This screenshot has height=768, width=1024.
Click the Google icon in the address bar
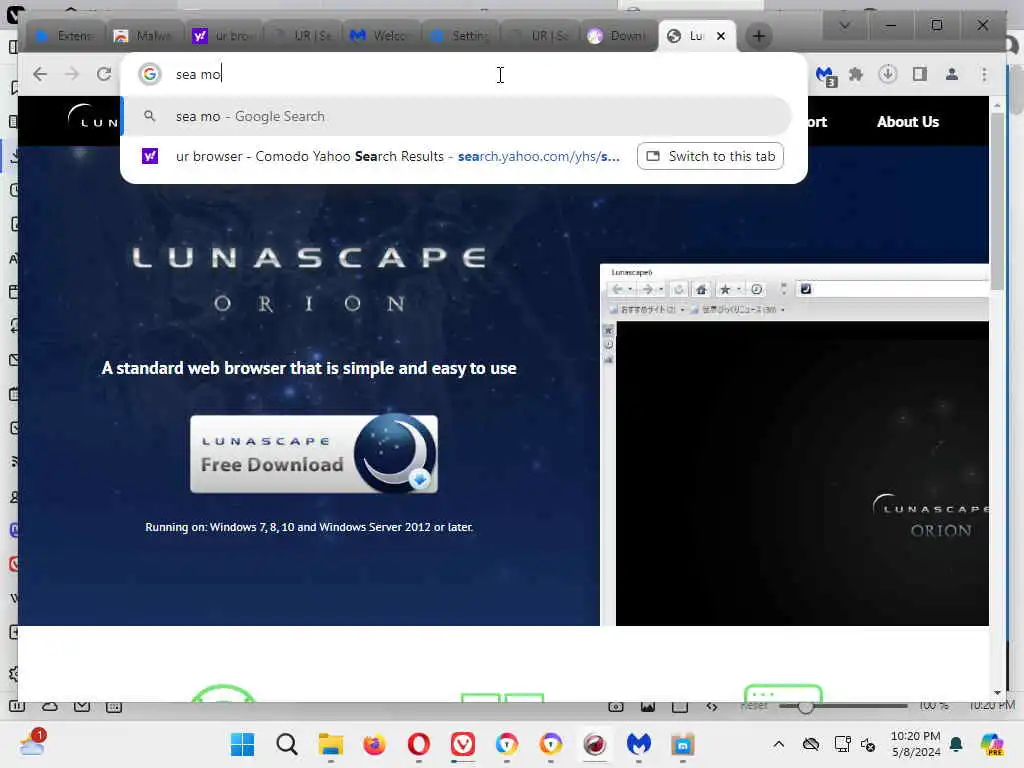150,74
